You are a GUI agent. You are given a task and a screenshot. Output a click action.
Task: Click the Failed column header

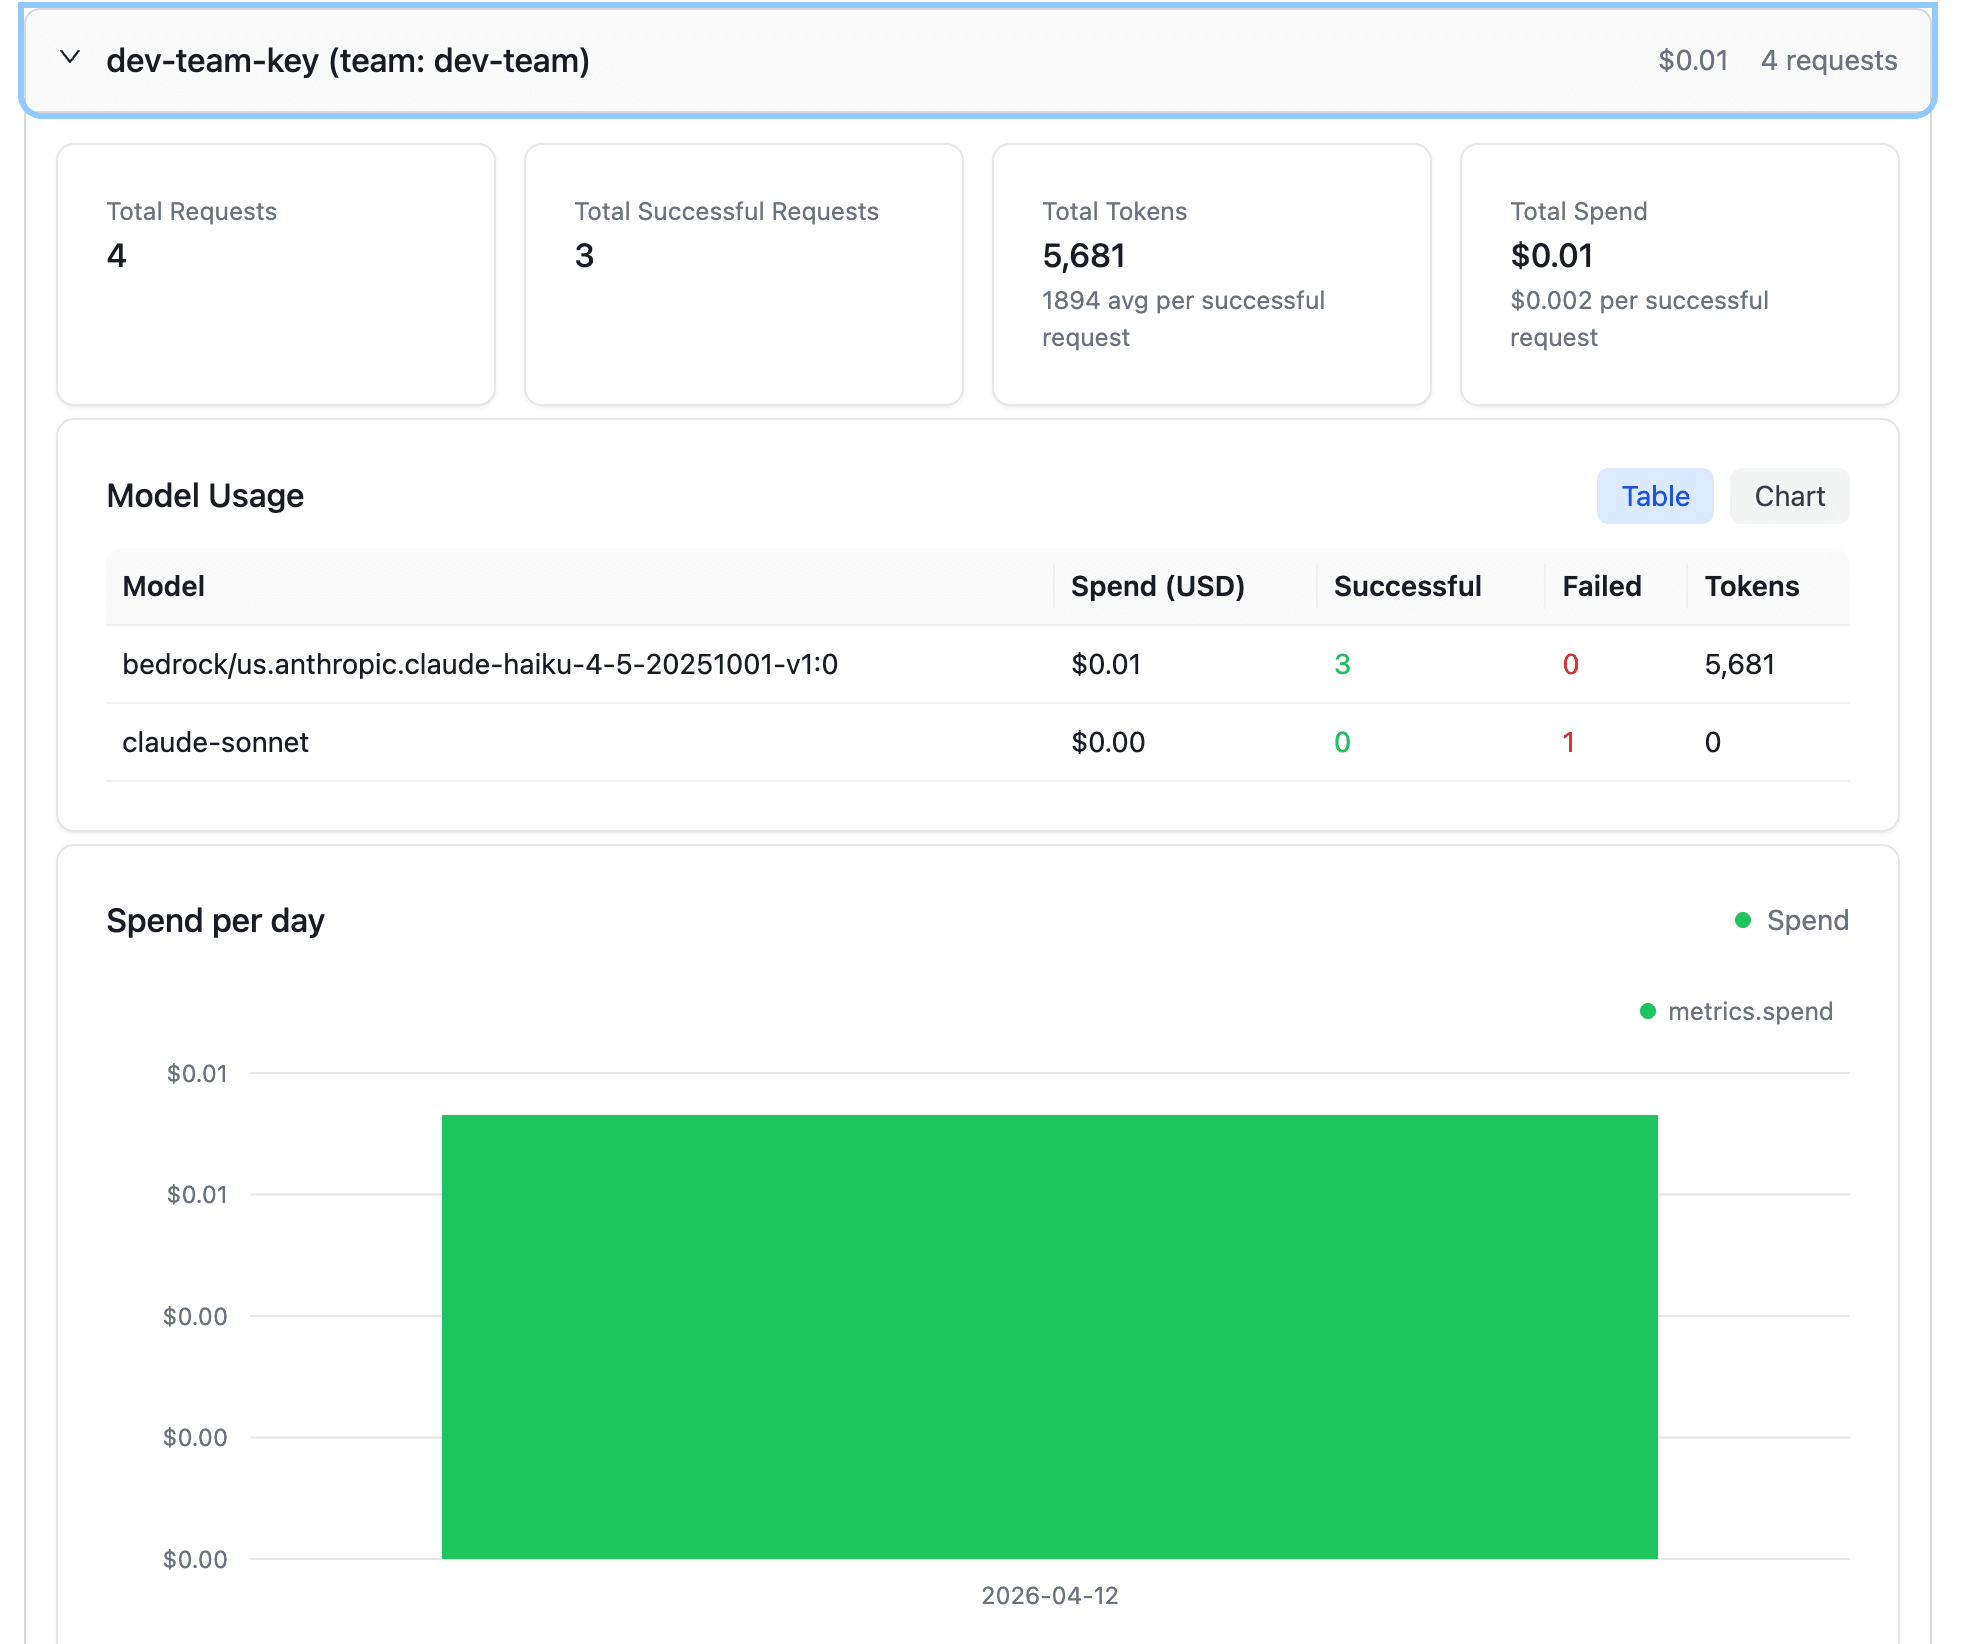click(1601, 586)
